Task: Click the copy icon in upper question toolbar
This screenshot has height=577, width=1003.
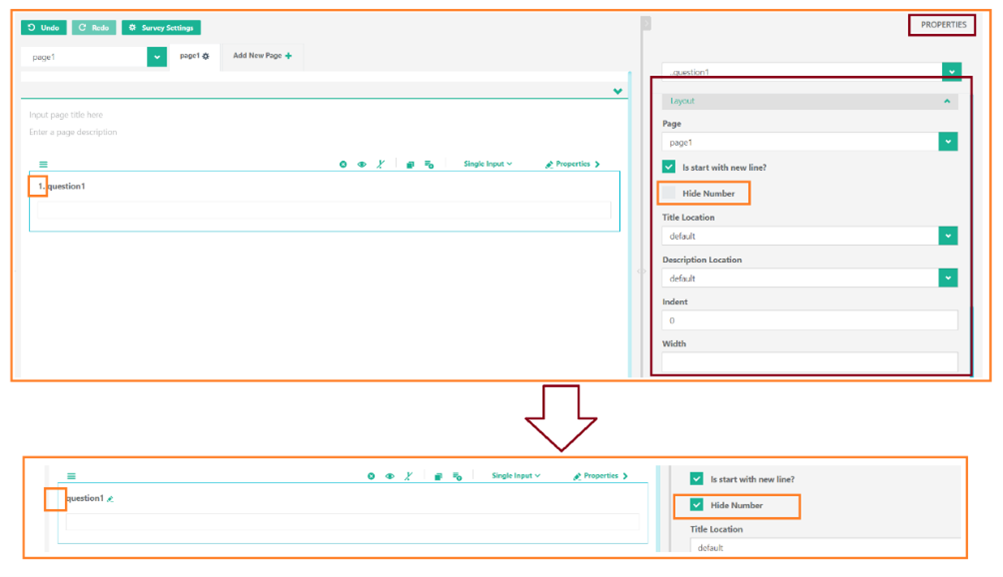Action: [x=410, y=164]
